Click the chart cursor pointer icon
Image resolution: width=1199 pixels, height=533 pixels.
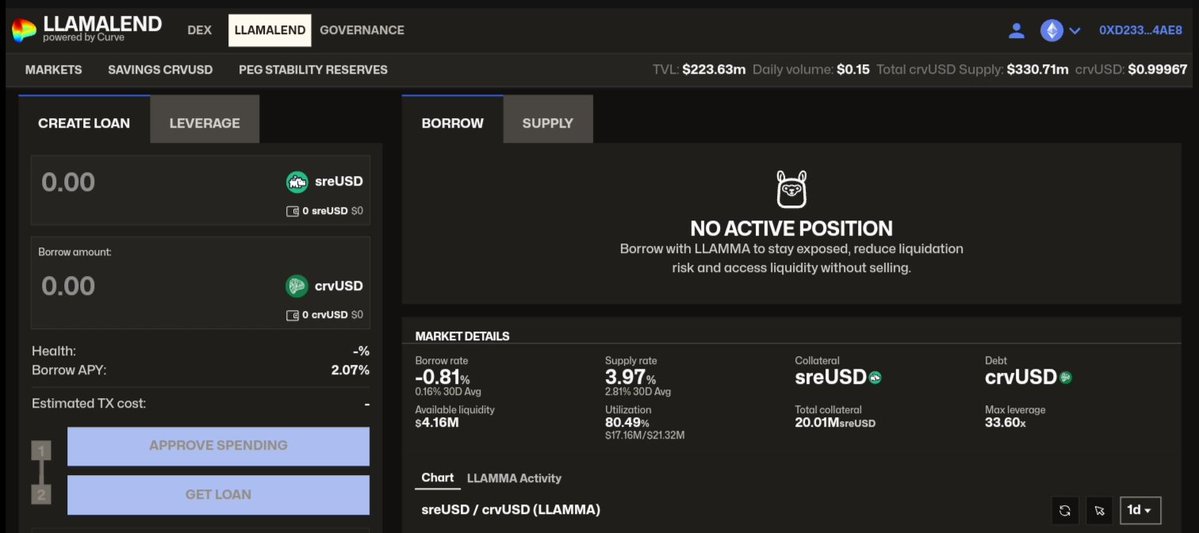1099,510
